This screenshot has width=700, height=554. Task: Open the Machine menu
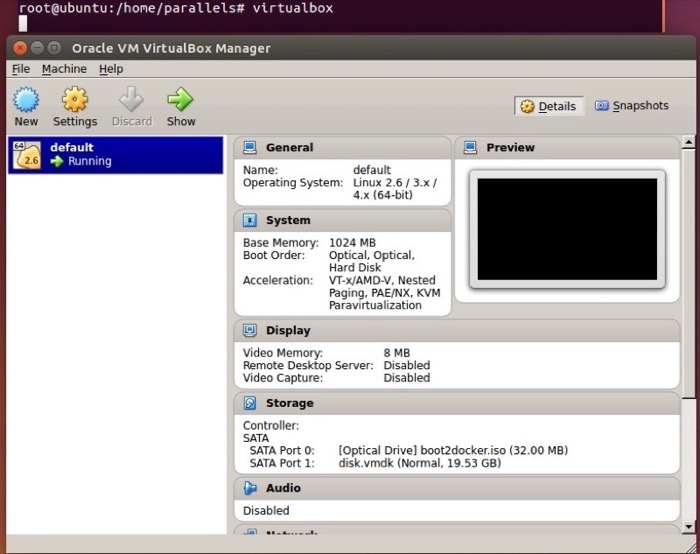[64, 69]
